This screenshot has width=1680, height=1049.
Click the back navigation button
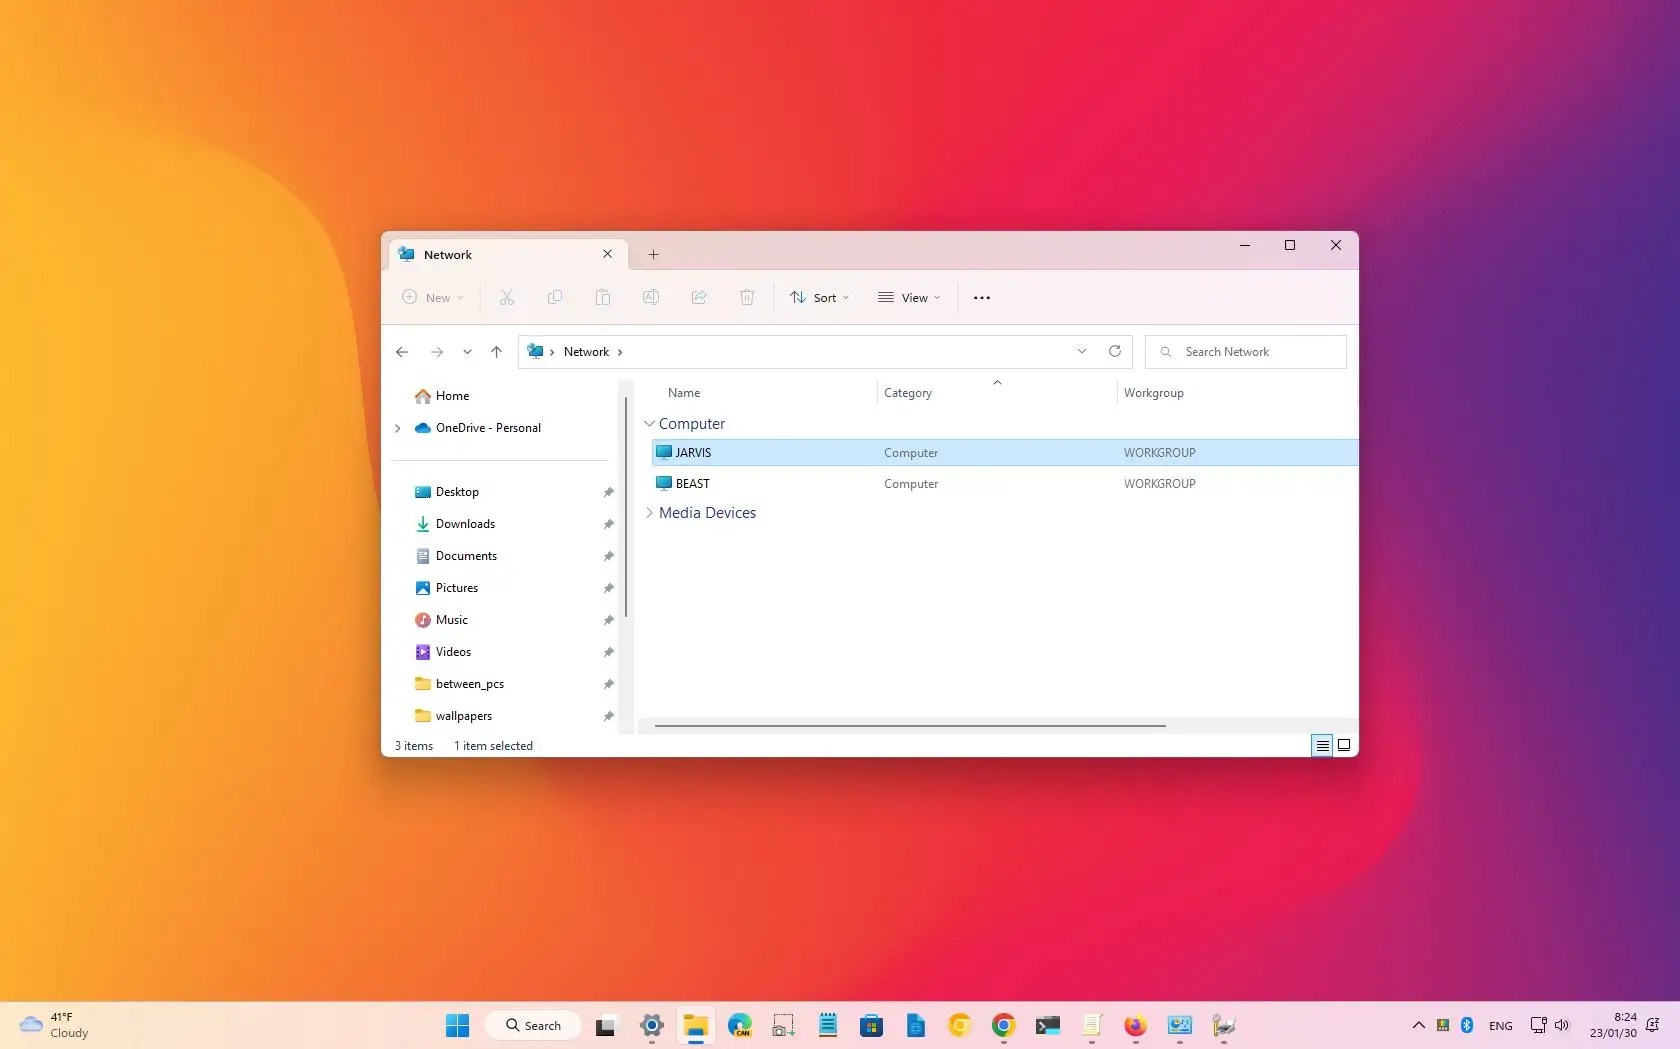point(402,352)
